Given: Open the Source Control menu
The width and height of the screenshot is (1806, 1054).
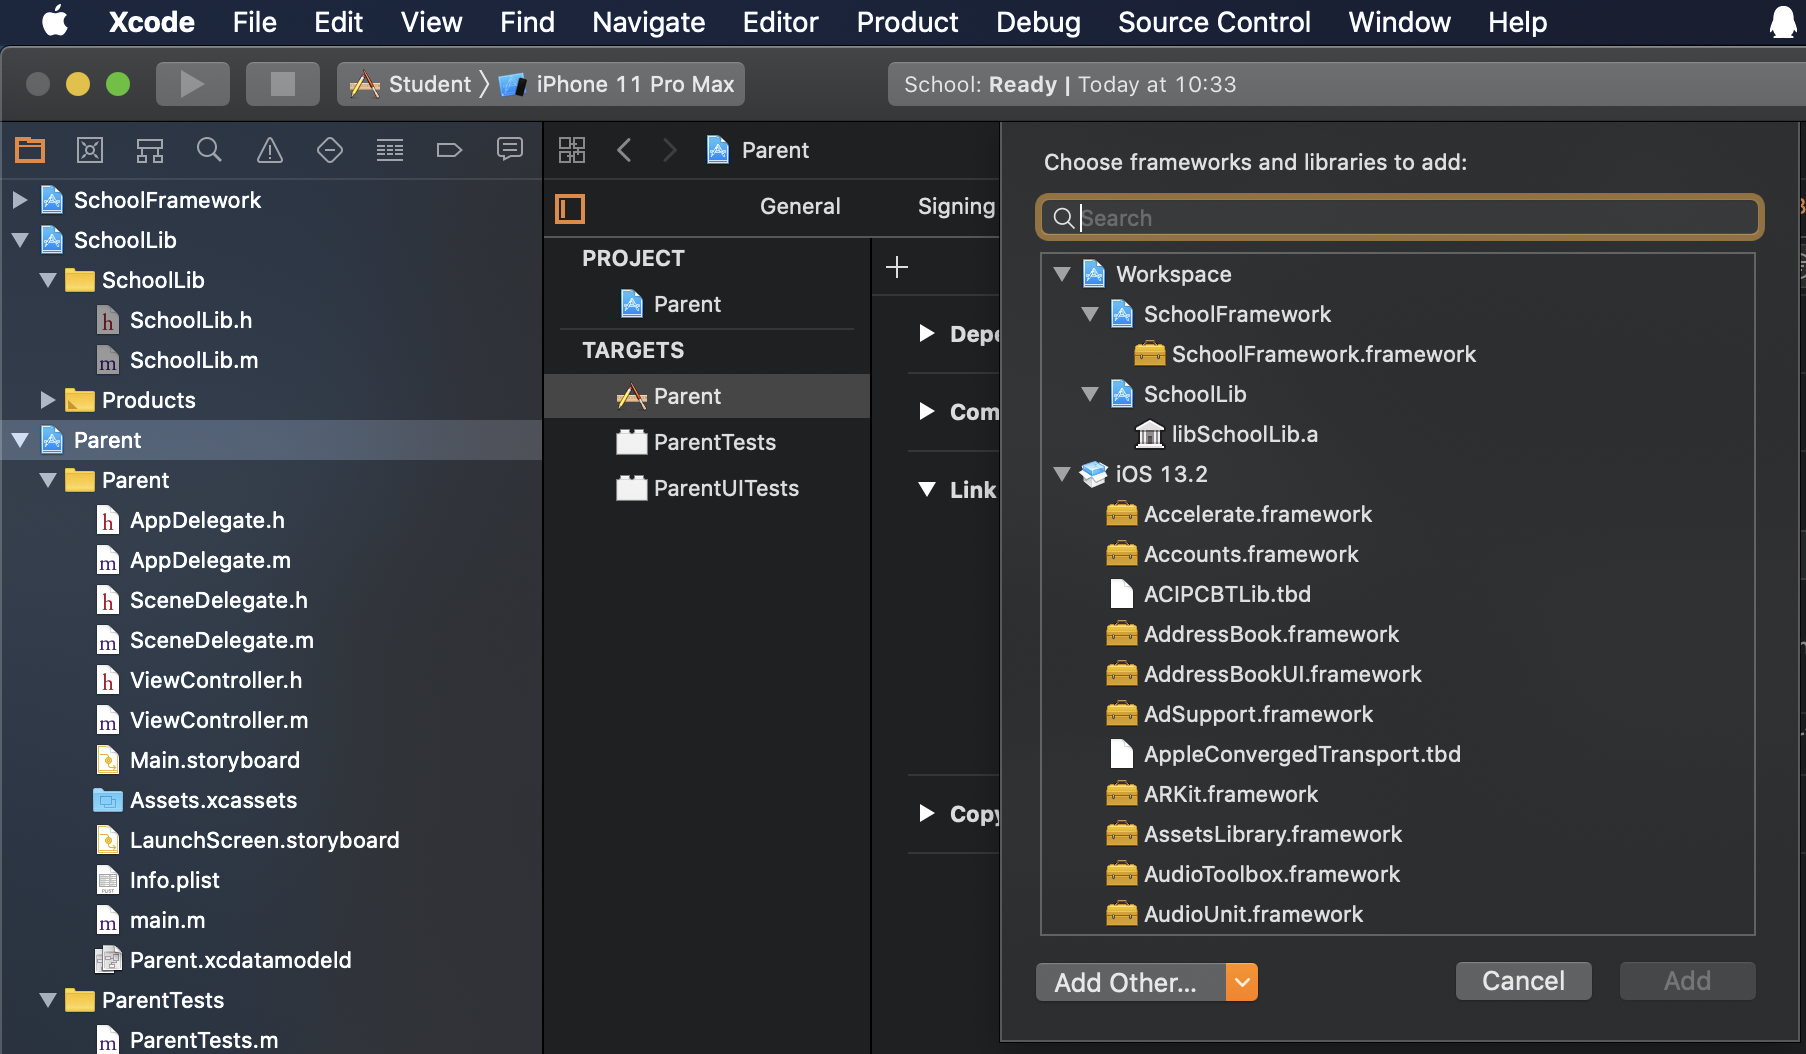Looking at the screenshot, I should click(1214, 21).
